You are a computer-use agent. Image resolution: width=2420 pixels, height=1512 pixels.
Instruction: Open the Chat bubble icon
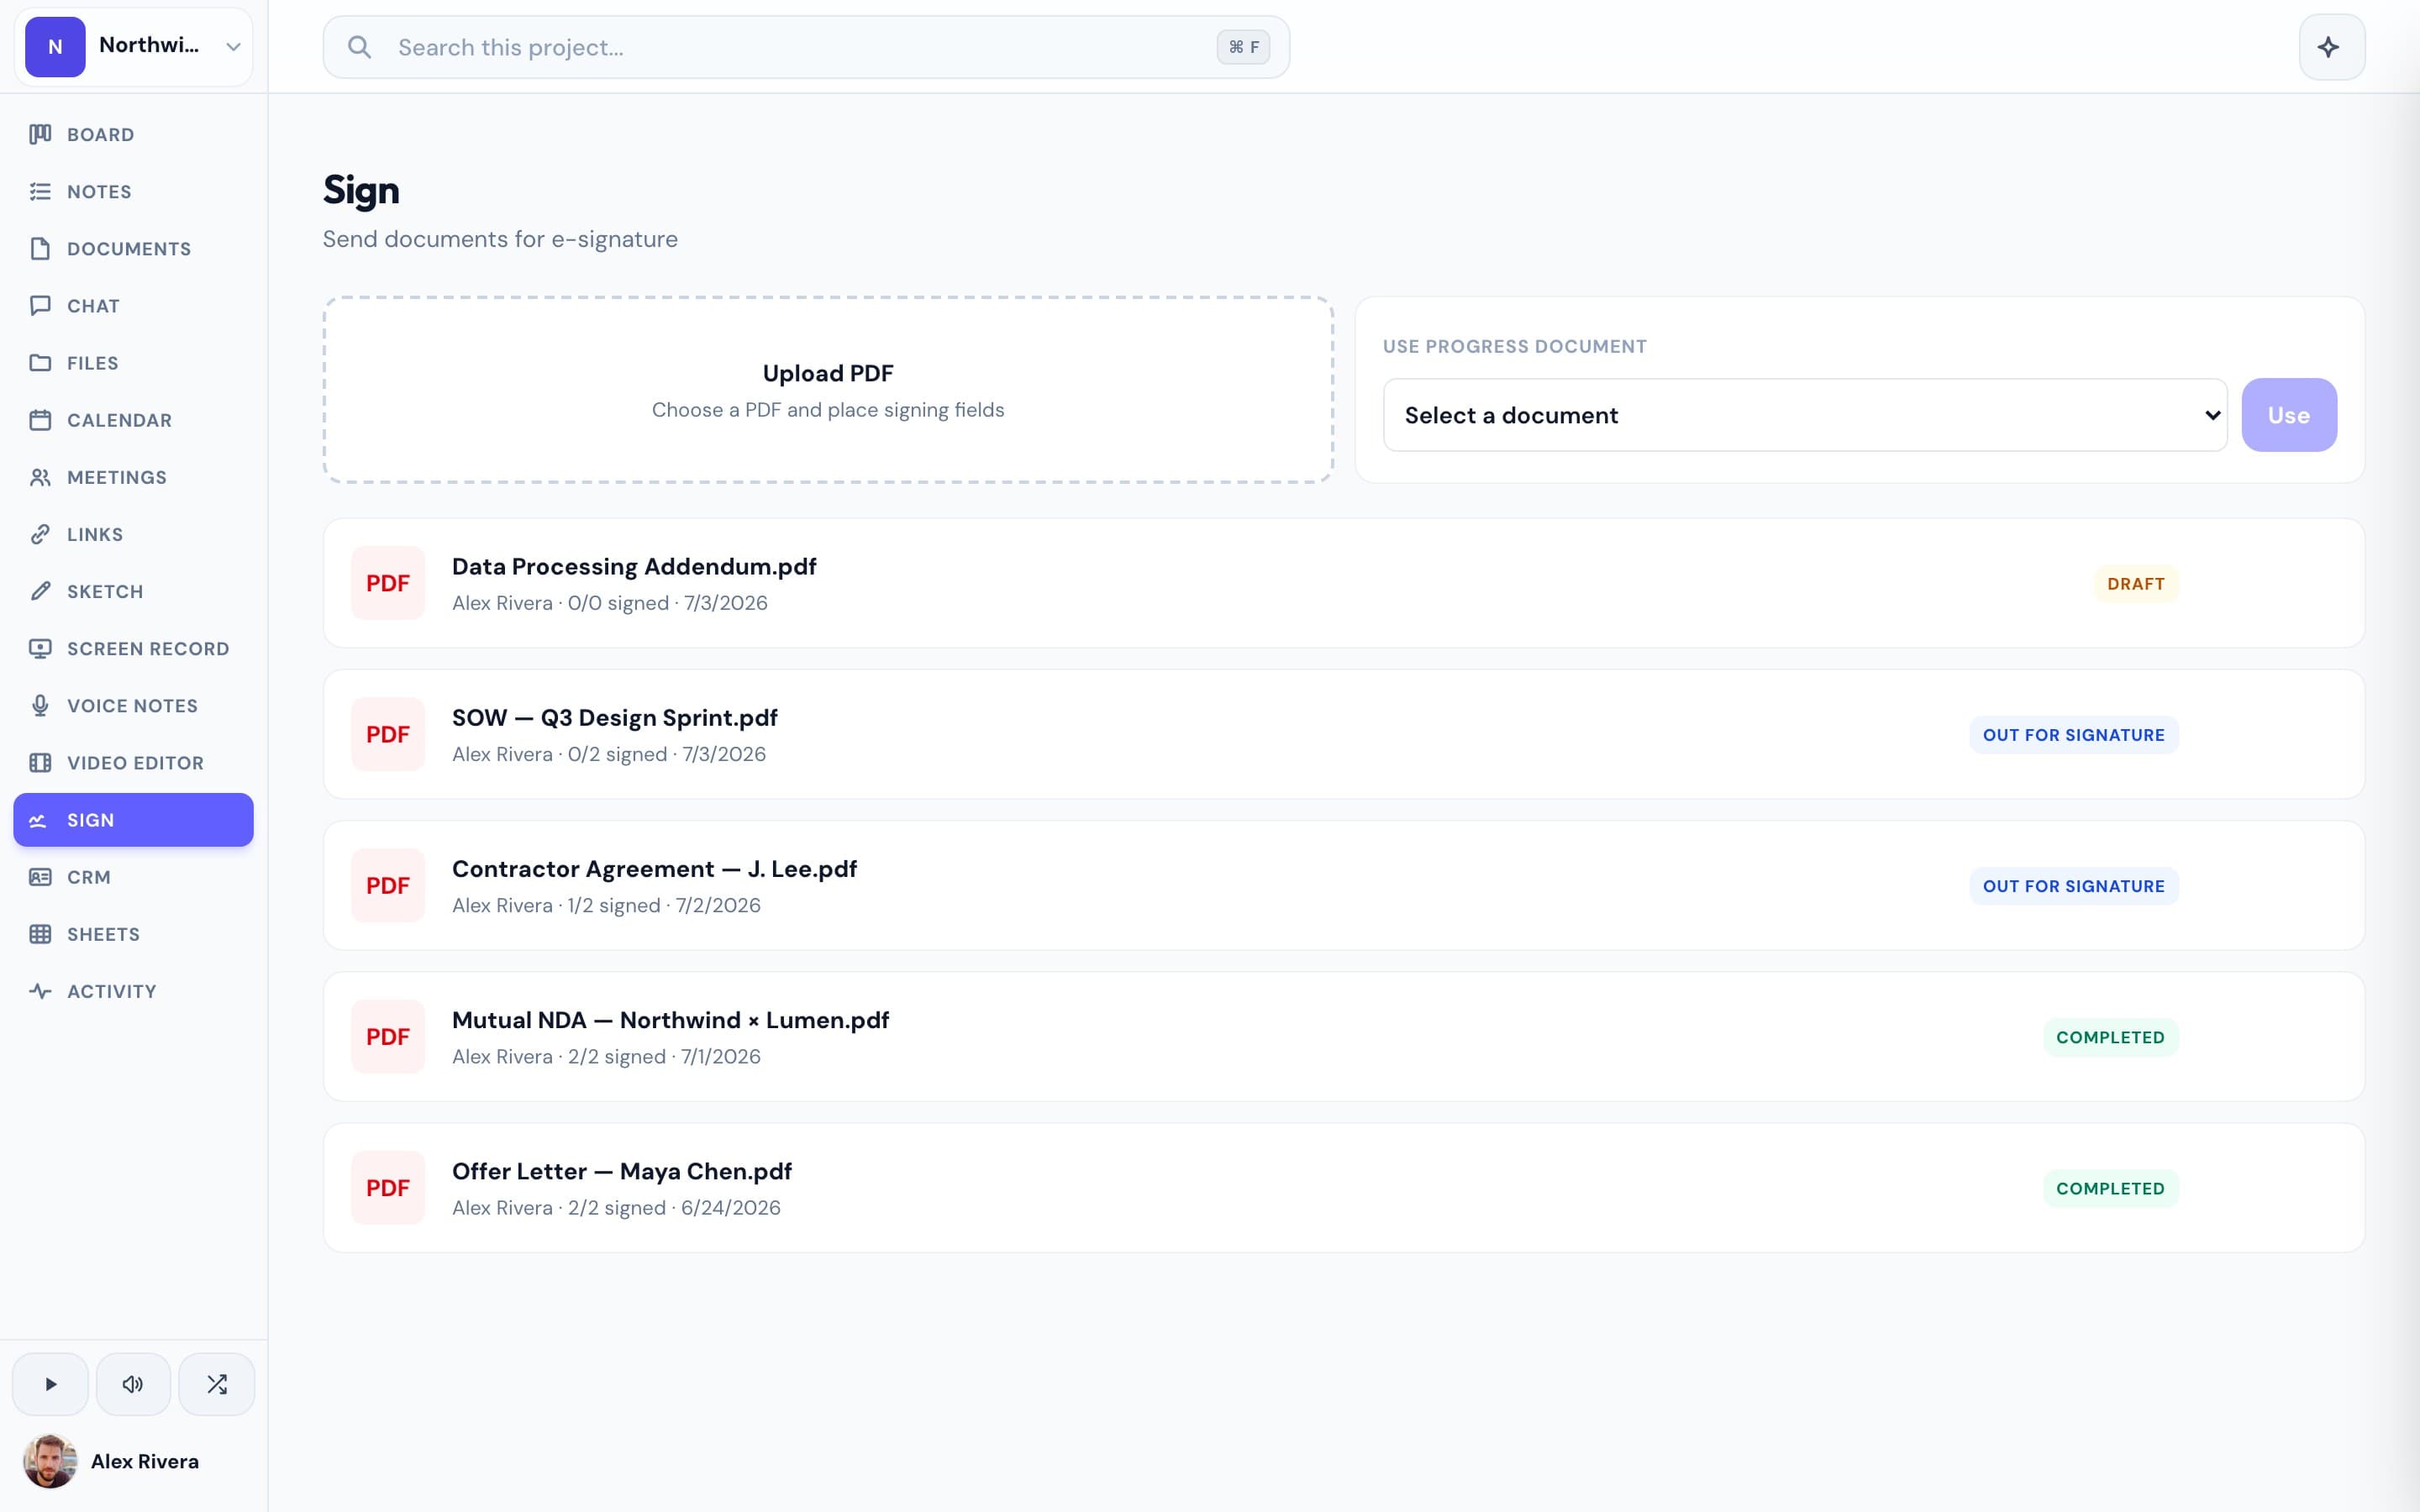40,305
